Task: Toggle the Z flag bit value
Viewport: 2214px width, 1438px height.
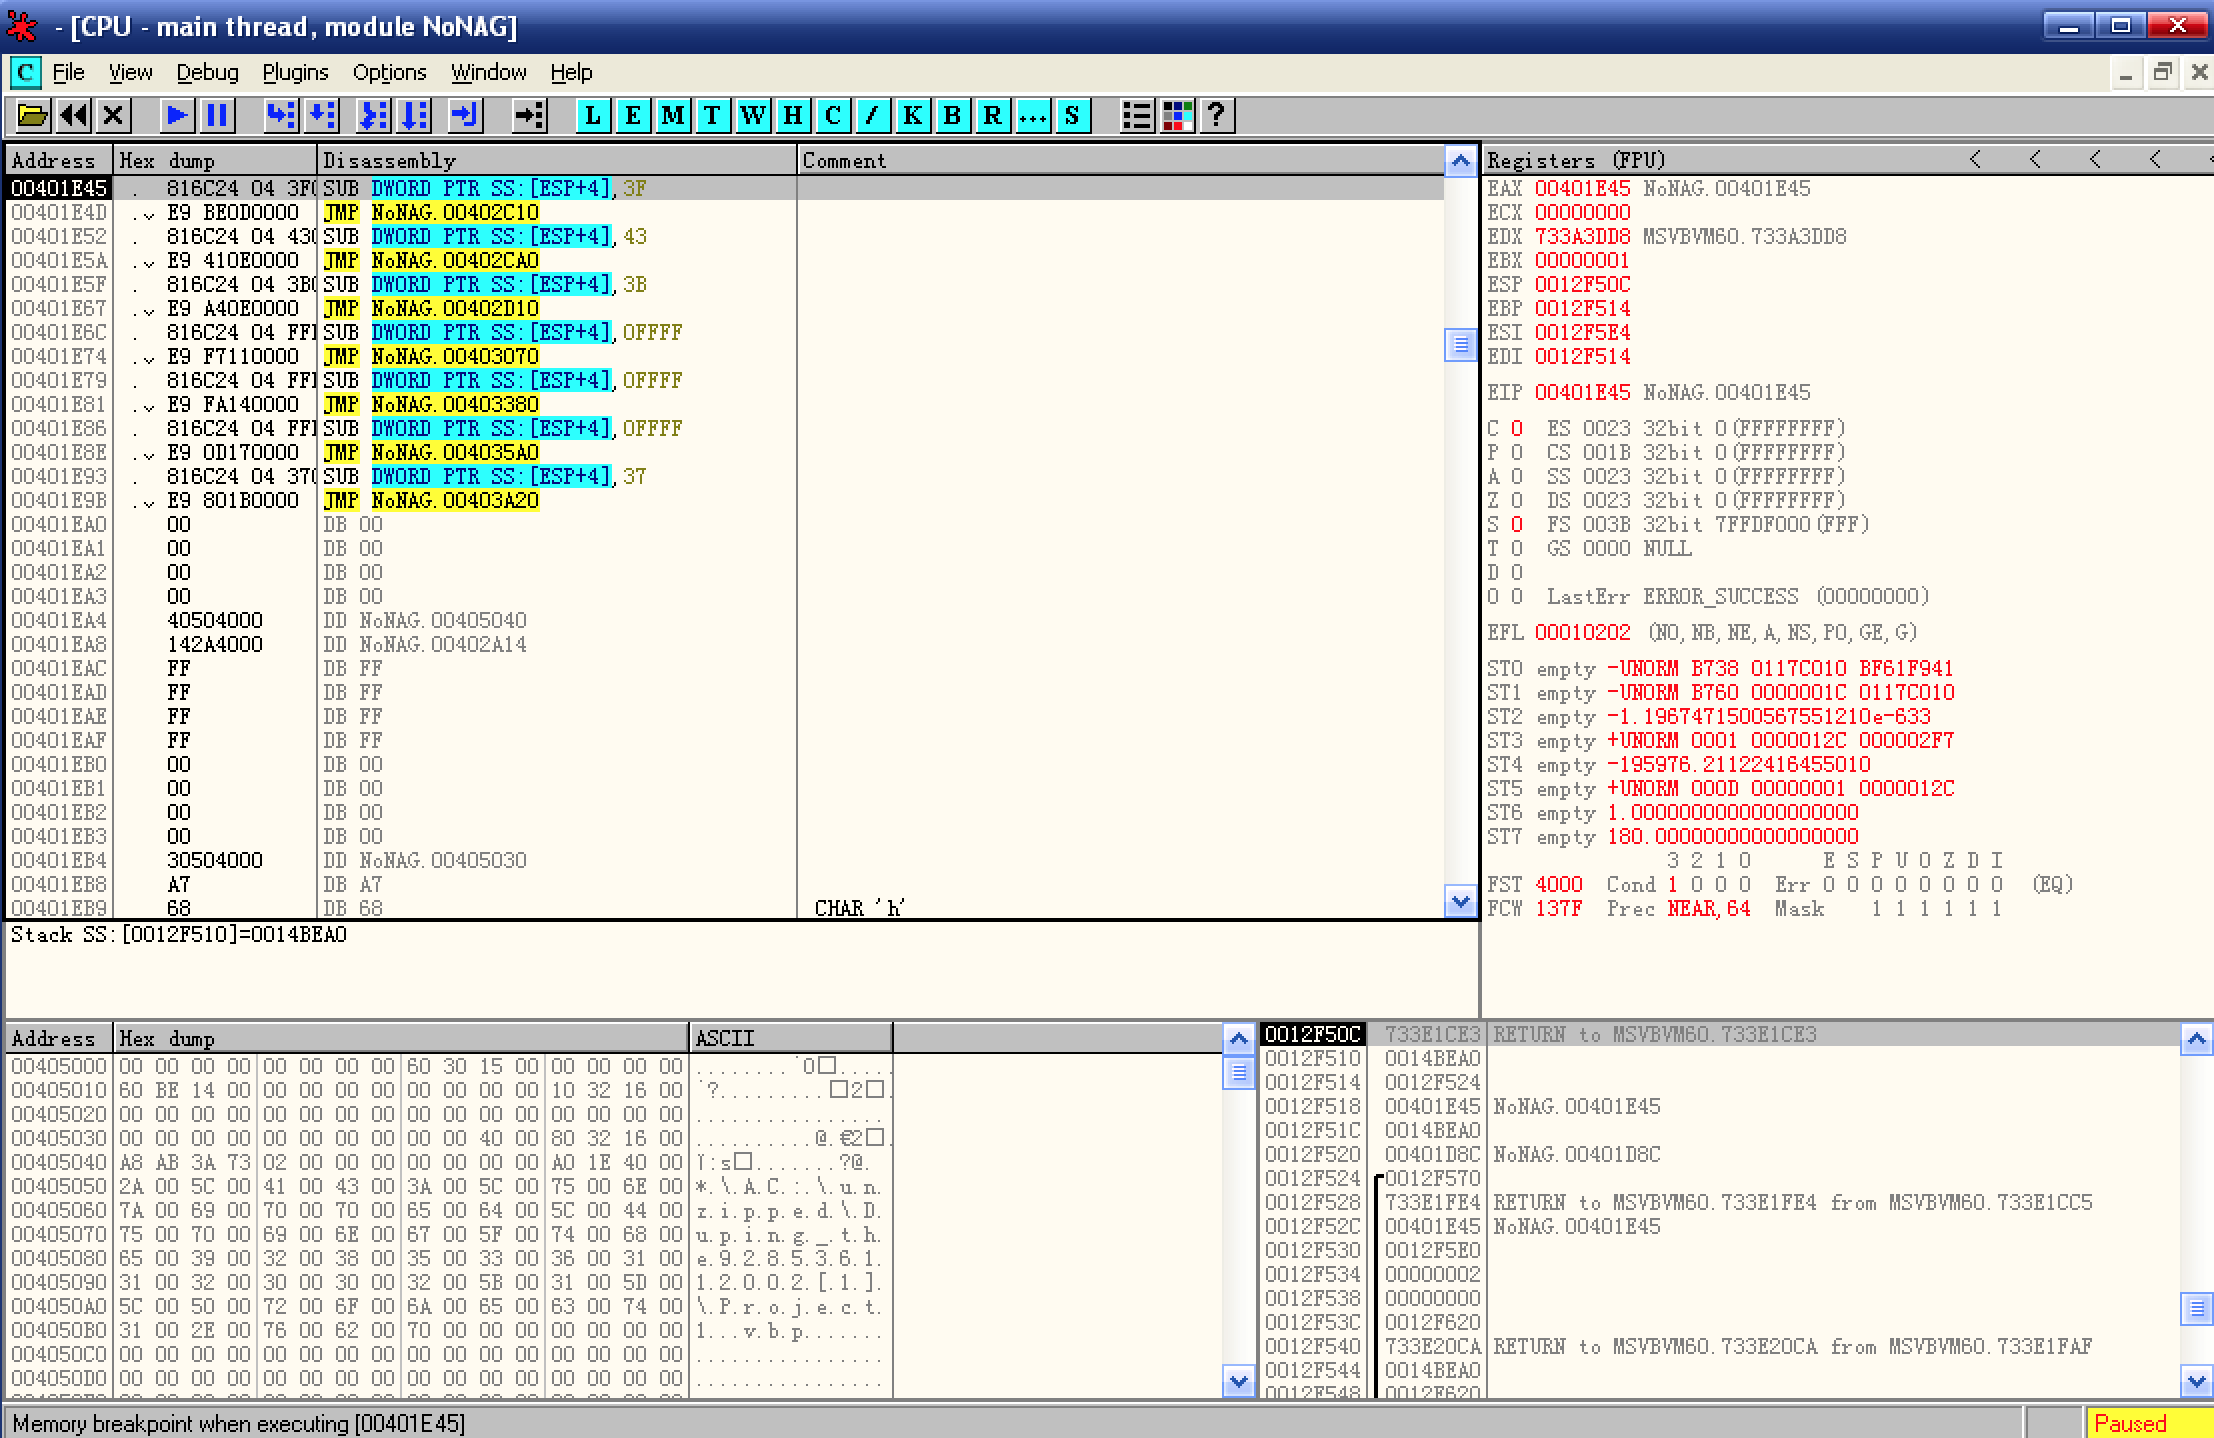Action: [x=1517, y=501]
